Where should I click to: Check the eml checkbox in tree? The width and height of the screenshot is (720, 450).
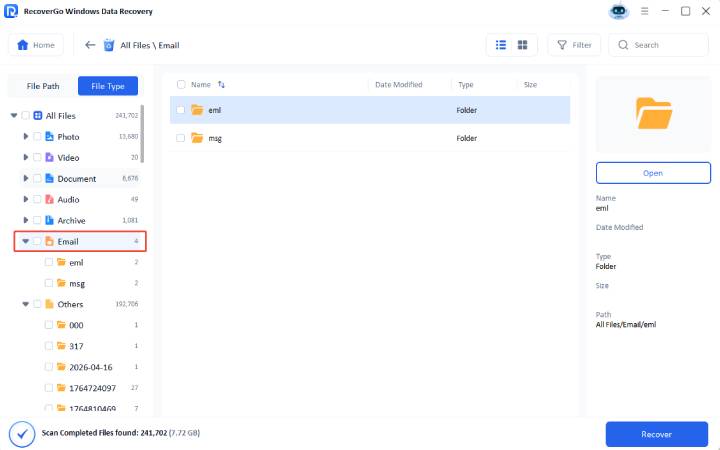(49, 262)
